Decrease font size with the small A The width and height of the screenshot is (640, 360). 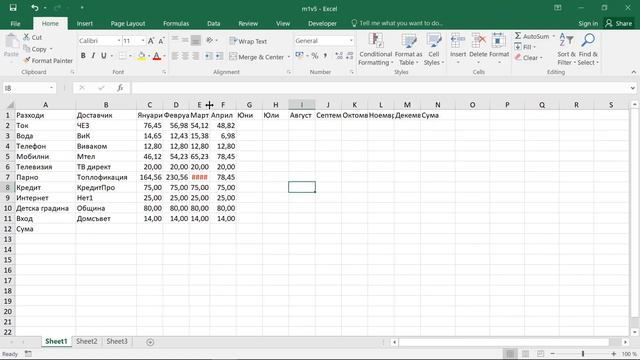pyautogui.click(x=161, y=41)
